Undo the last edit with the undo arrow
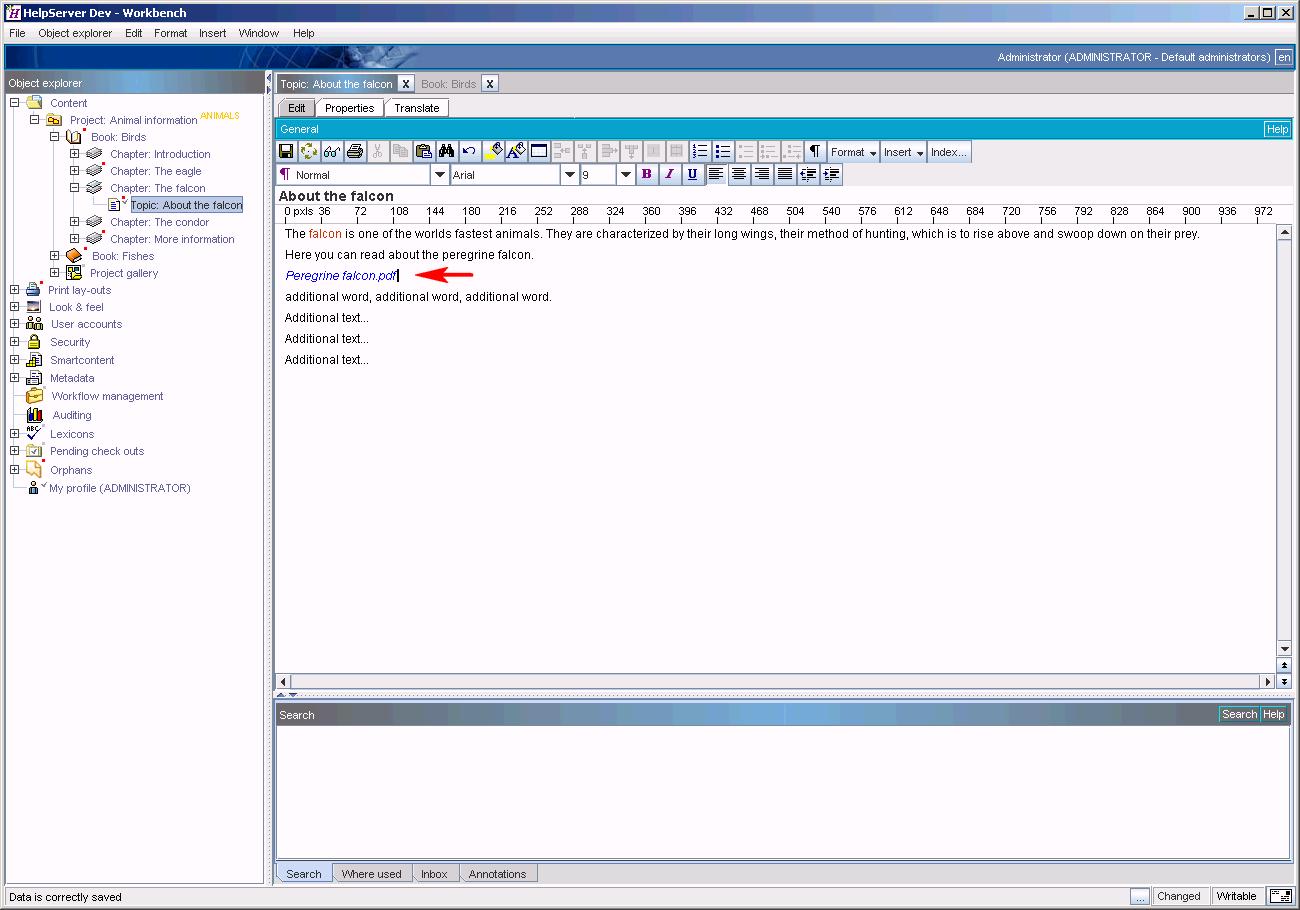Screen dimensions: 1300x910 click(x=470, y=152)
